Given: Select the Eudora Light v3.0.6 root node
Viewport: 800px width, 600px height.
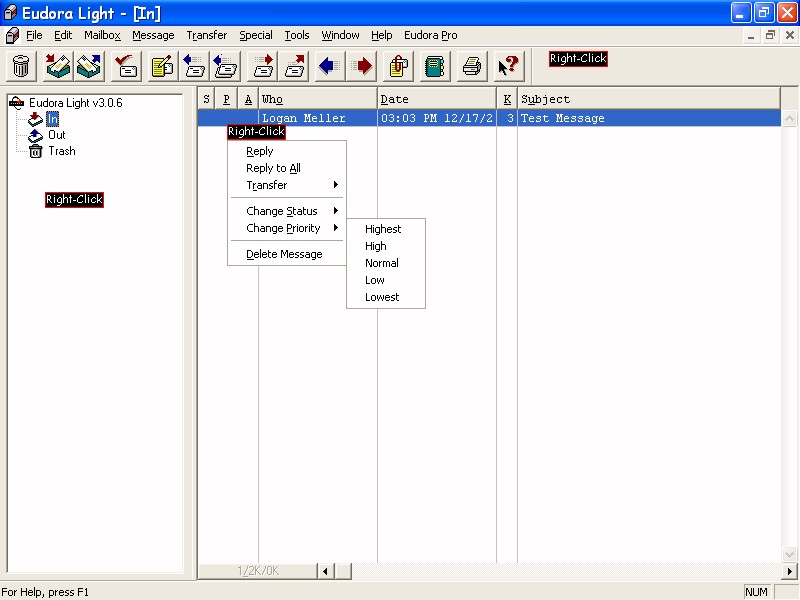Looking at the screenshot, I should coord(76,103).
